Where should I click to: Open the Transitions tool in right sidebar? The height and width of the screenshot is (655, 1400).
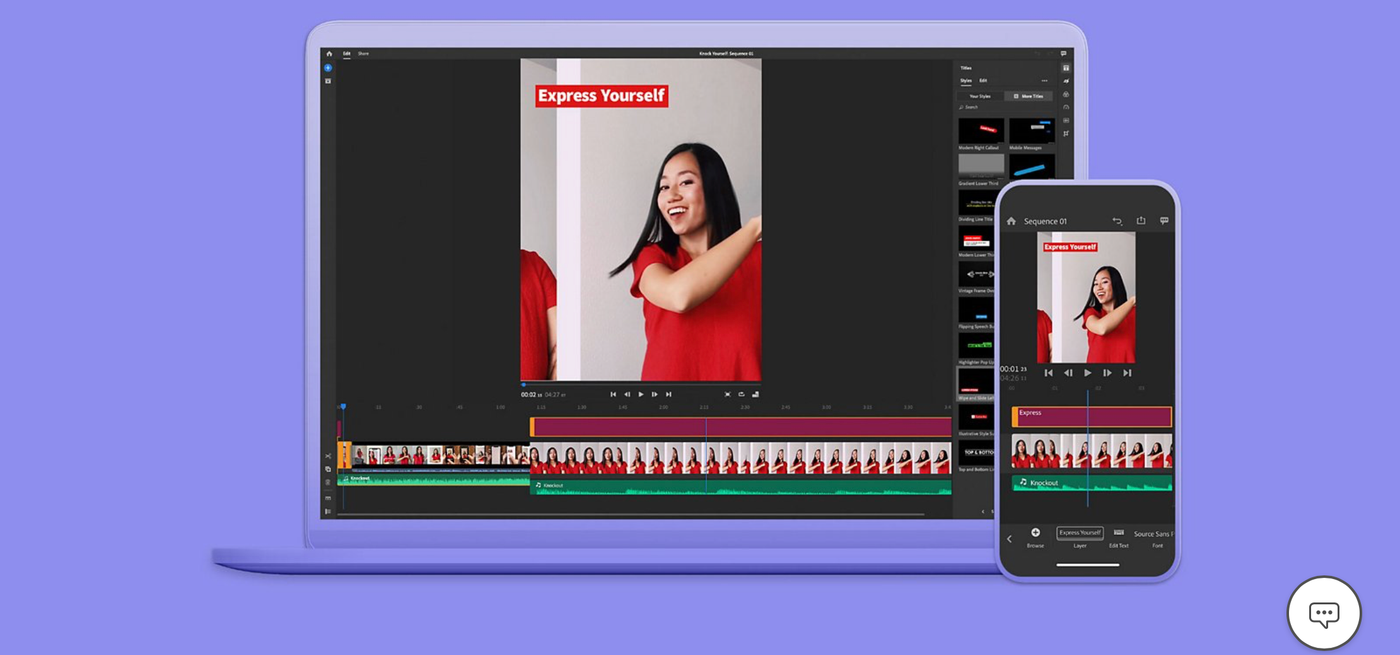tap(1066, 81)
